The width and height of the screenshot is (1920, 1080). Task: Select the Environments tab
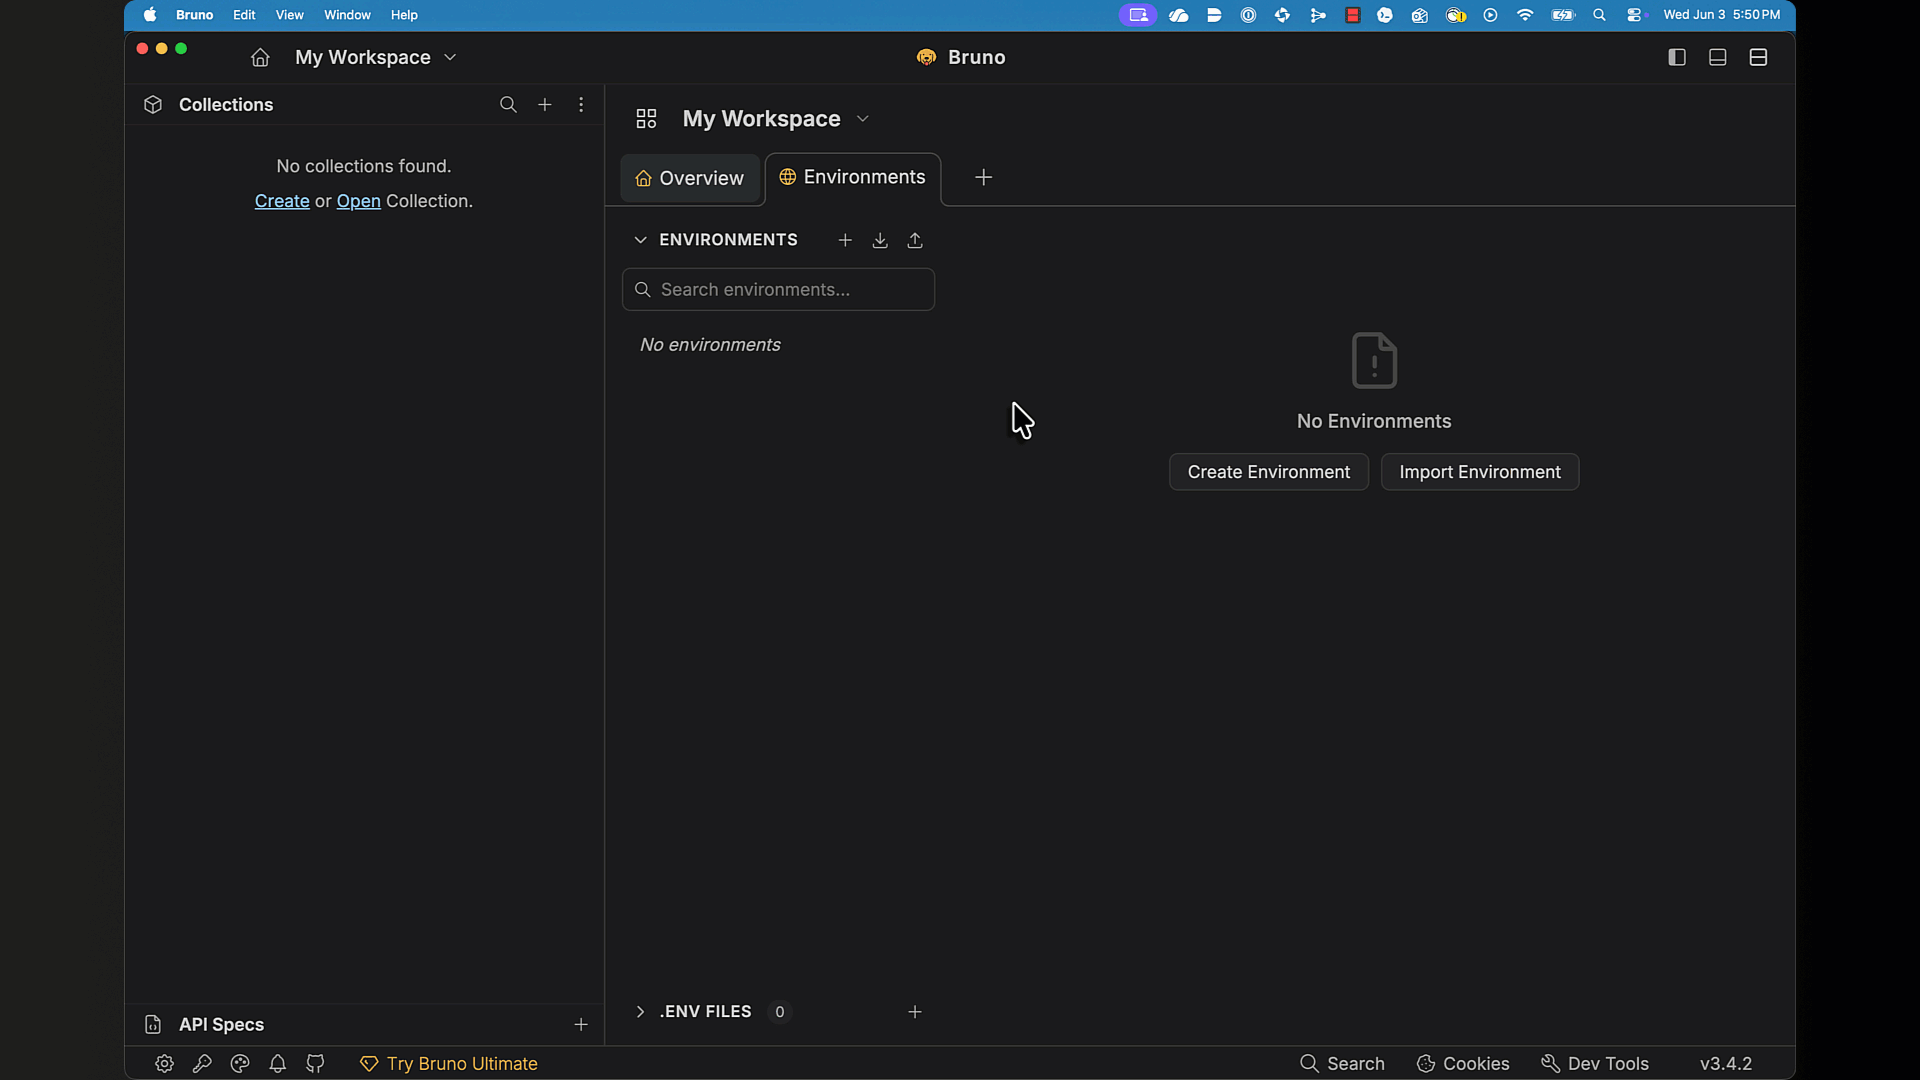pos(853,178)
